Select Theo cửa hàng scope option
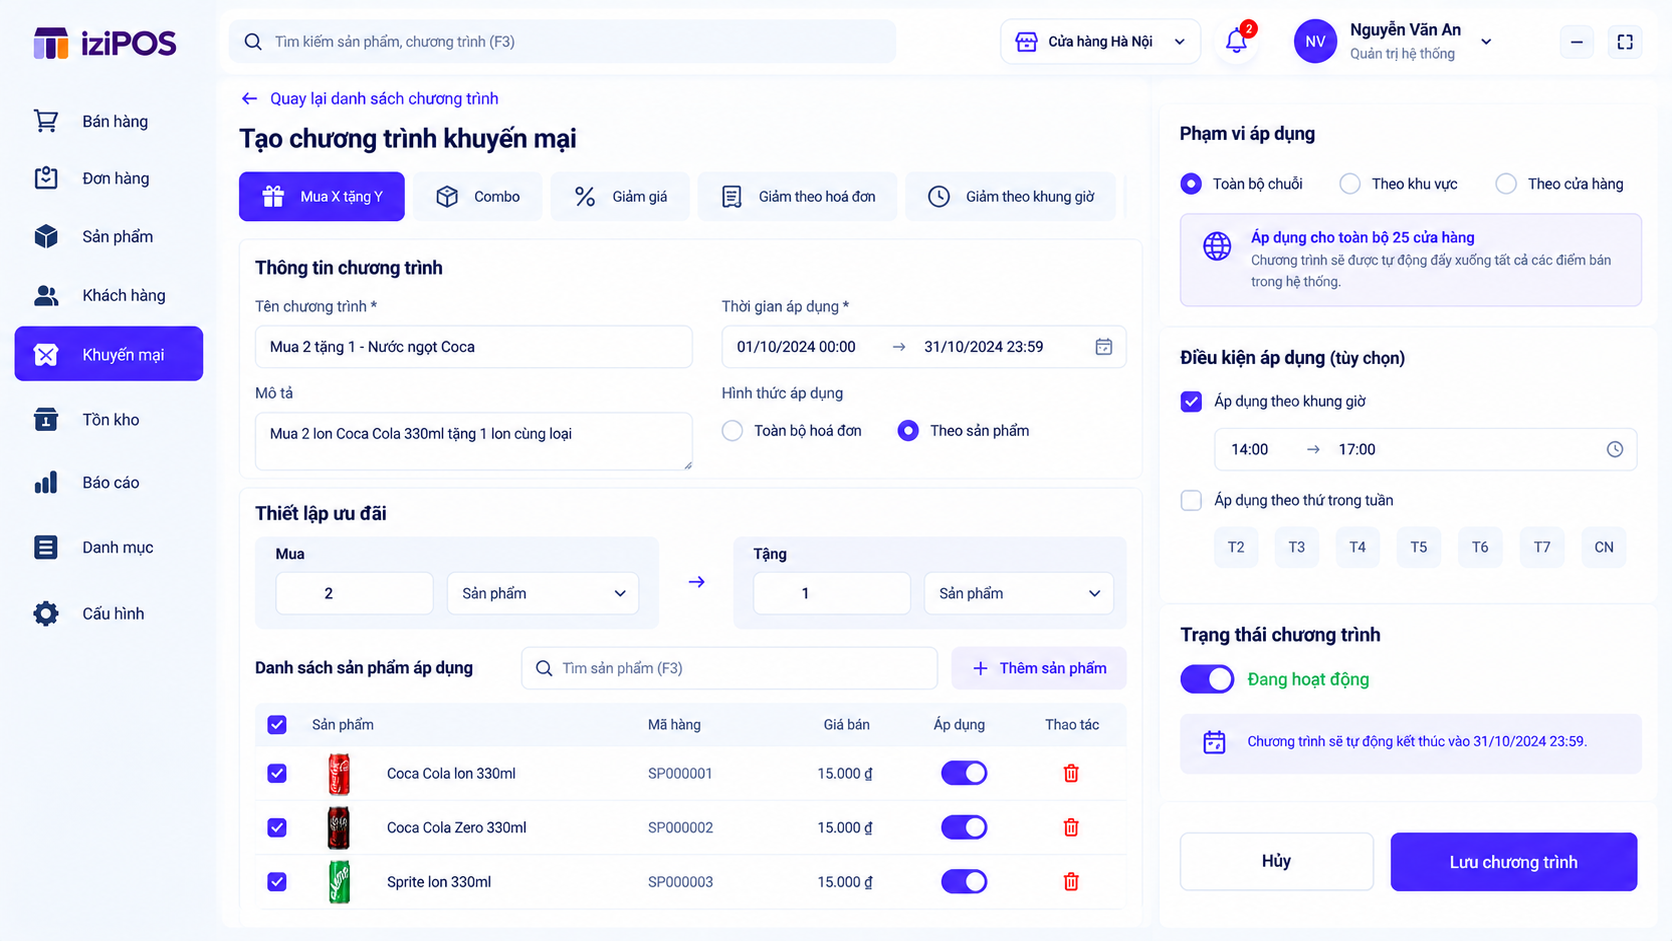The width and height of the screenshot is (1672, 941). tap(1506, 184)
